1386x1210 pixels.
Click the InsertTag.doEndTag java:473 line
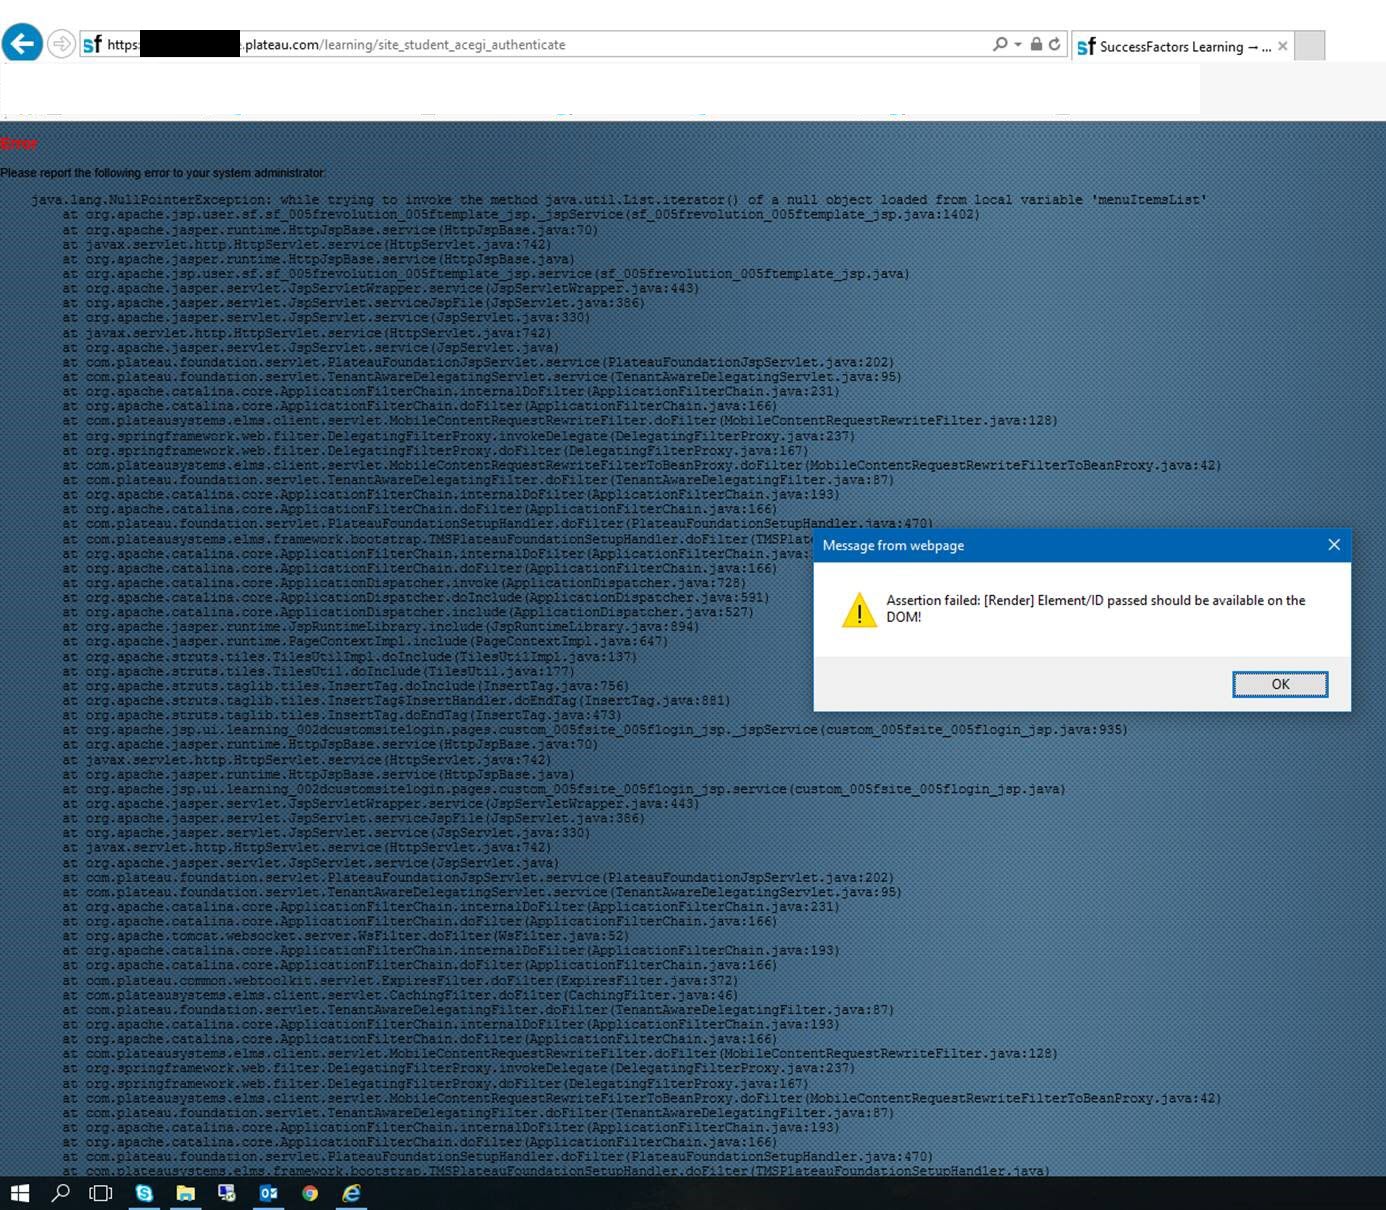click(x=342, y=715)
